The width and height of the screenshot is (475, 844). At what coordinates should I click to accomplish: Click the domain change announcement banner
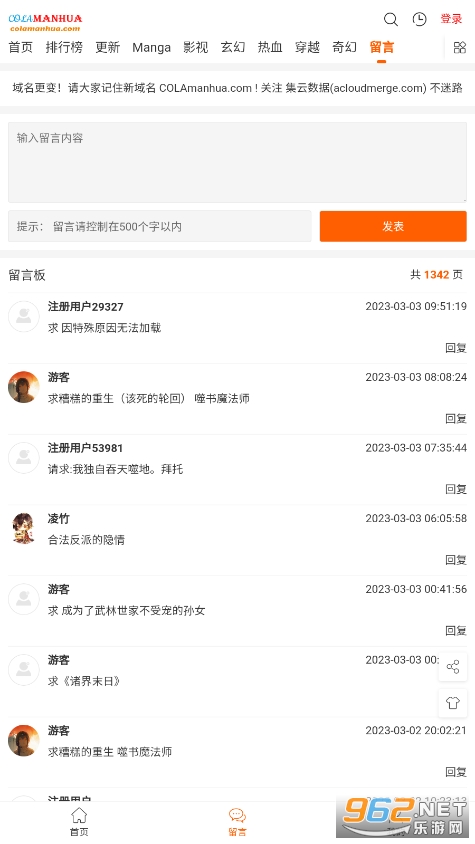(x=238, y=88)
